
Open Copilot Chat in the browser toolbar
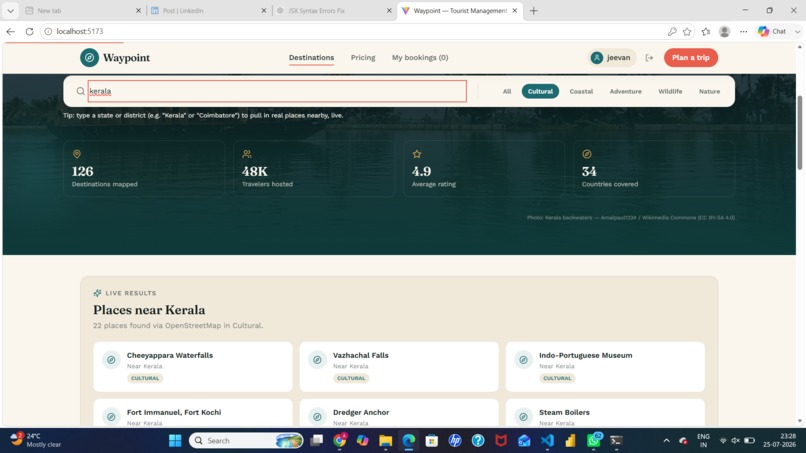tap(773, 31)
